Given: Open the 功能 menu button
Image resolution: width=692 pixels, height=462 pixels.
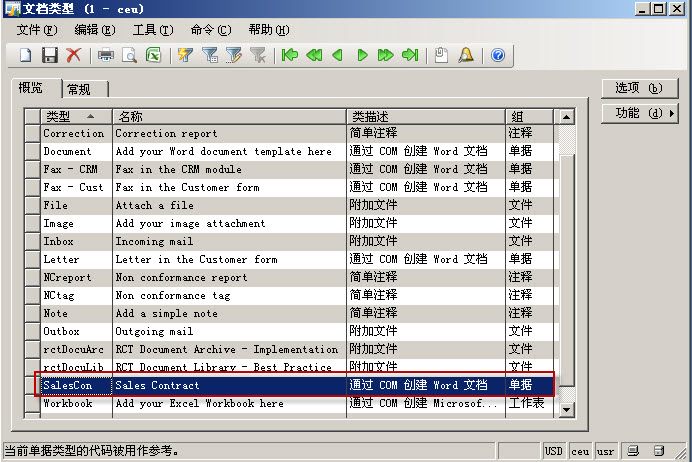Looking at the screenshot, I should (x=639, y=113).
